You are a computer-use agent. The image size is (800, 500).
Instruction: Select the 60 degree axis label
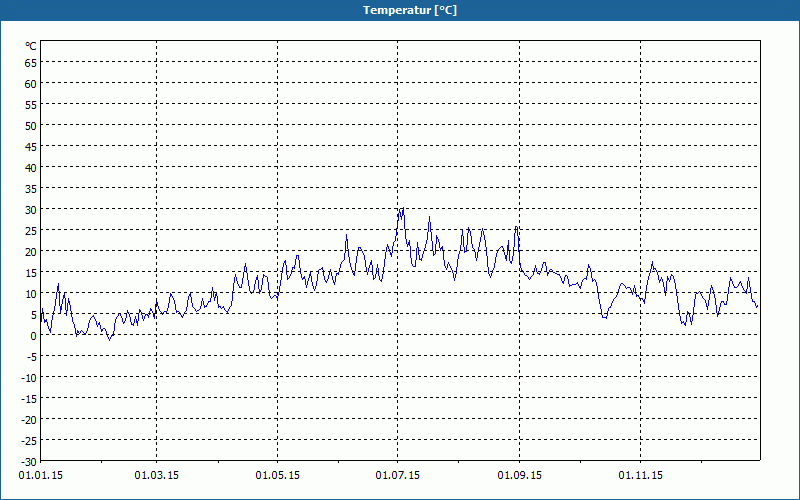[x=31, y=84]
